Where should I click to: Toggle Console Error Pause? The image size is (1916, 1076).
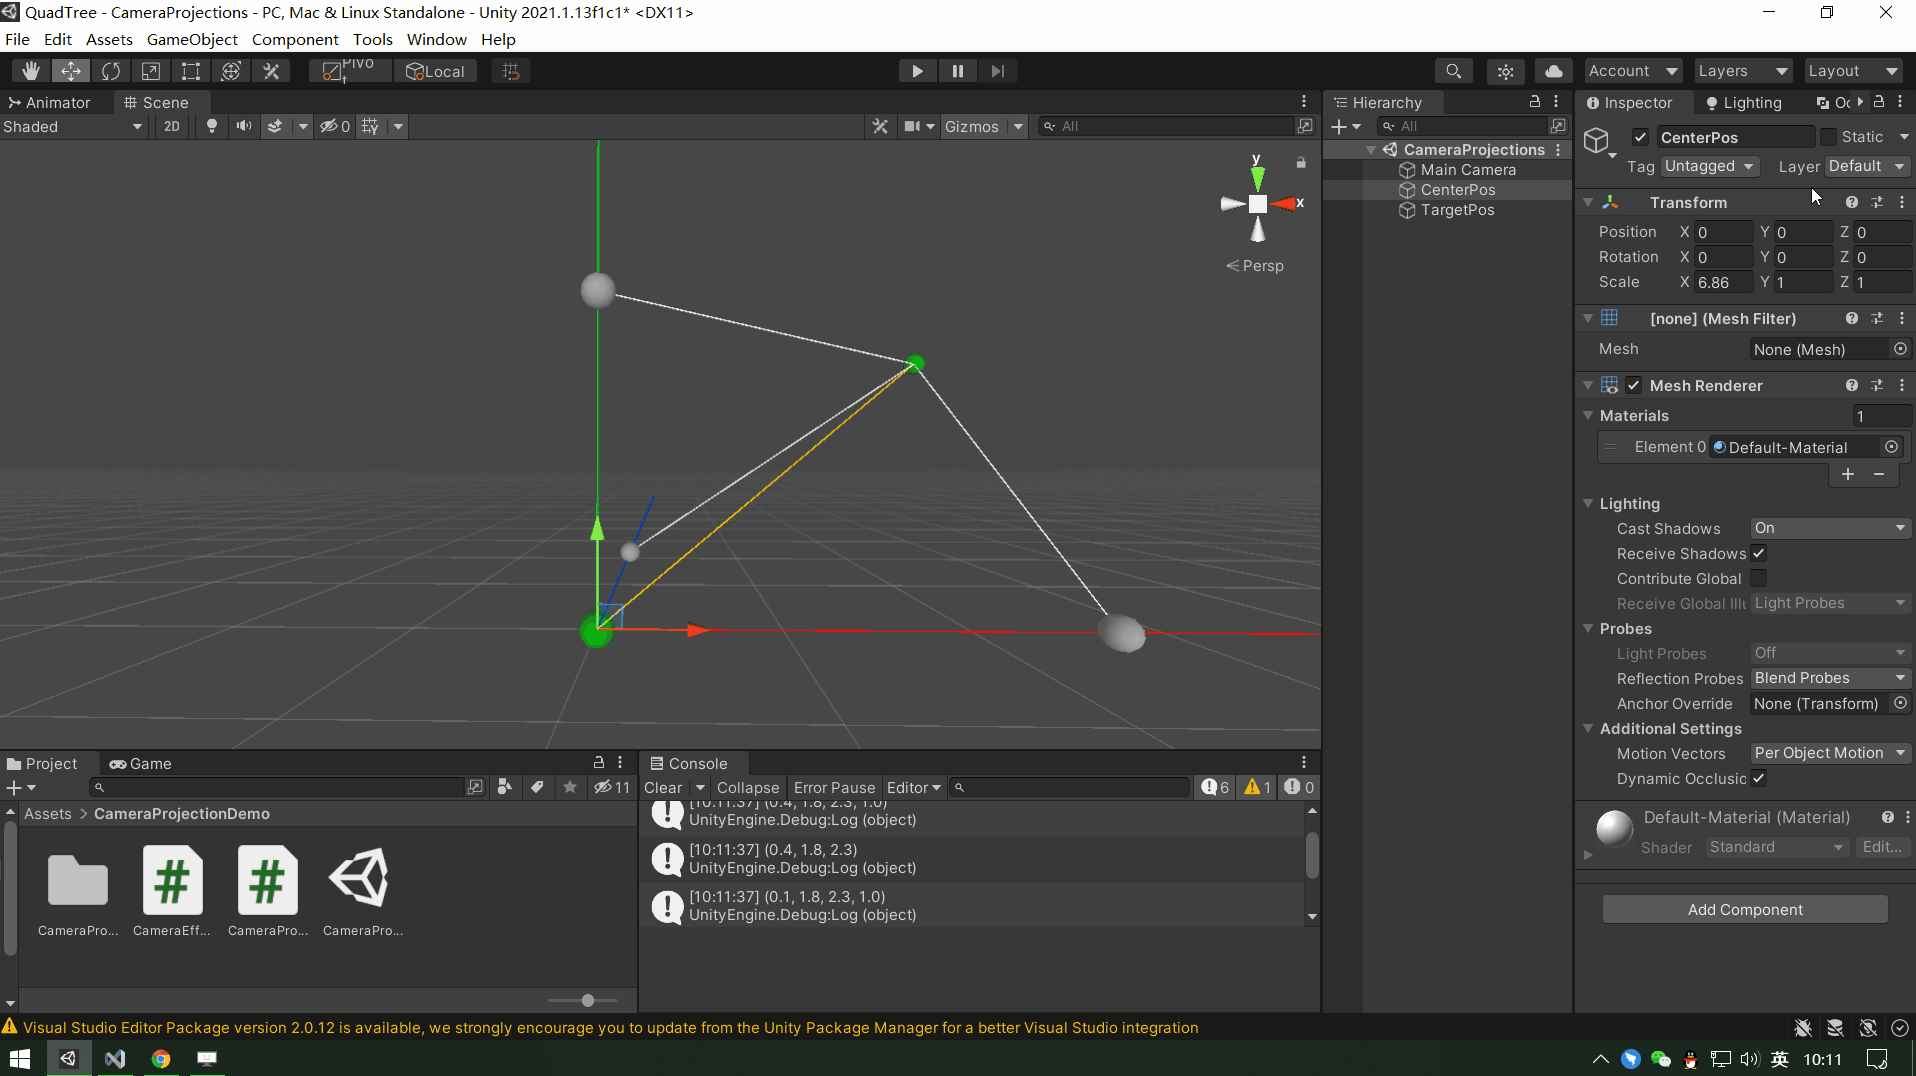click(834, 787)
